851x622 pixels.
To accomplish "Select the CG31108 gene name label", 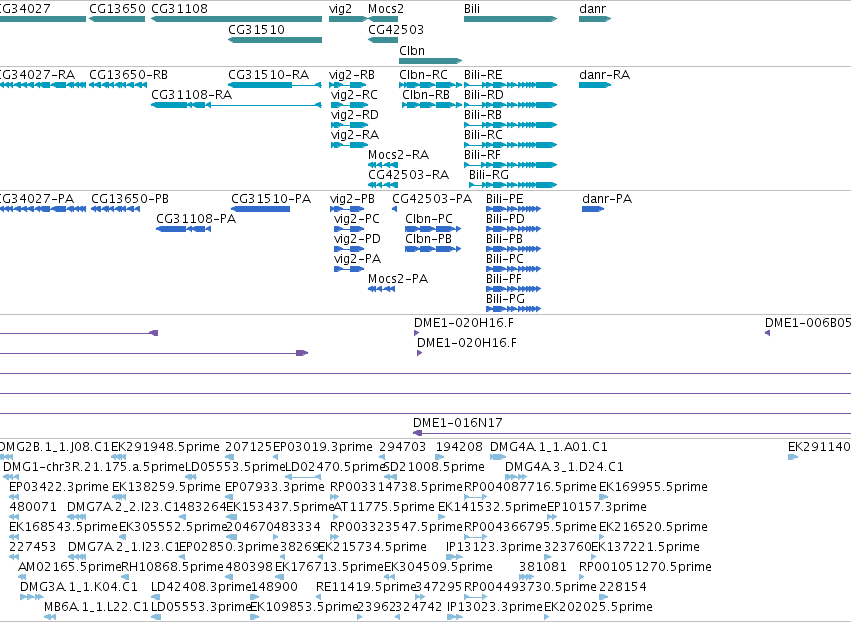I will point(179,9).
